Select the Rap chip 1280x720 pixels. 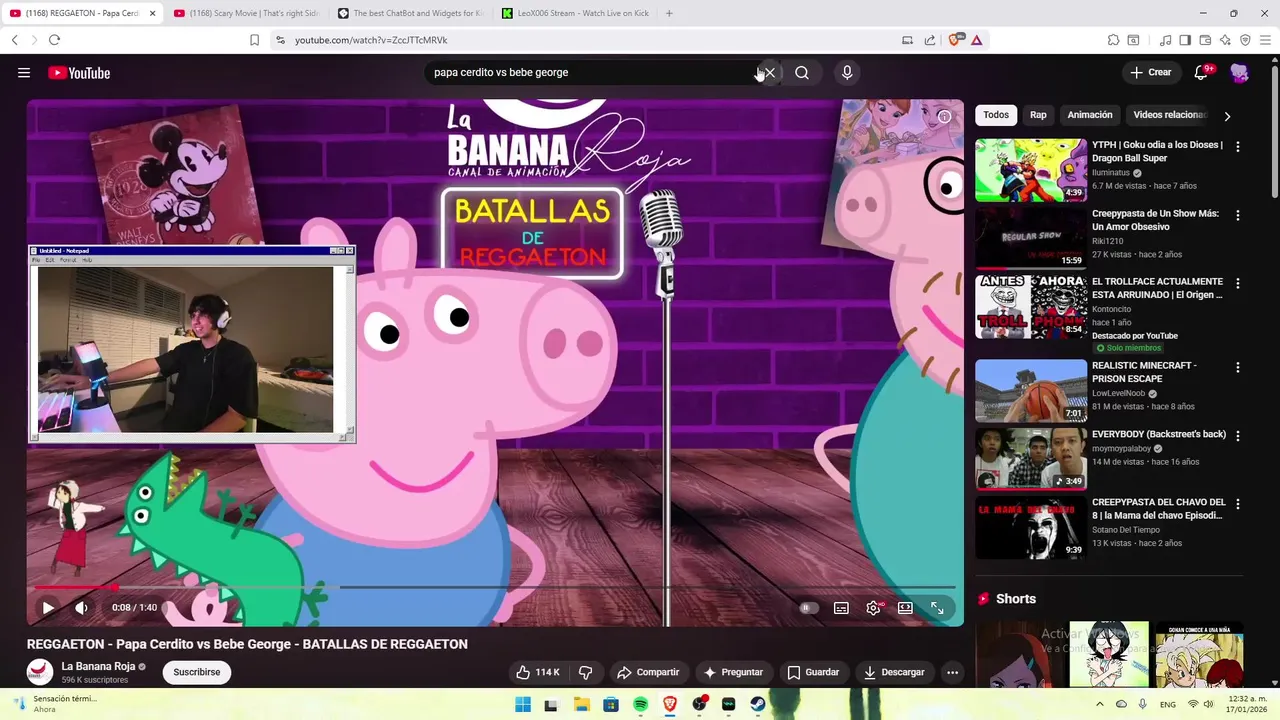tap(1038, 115)
